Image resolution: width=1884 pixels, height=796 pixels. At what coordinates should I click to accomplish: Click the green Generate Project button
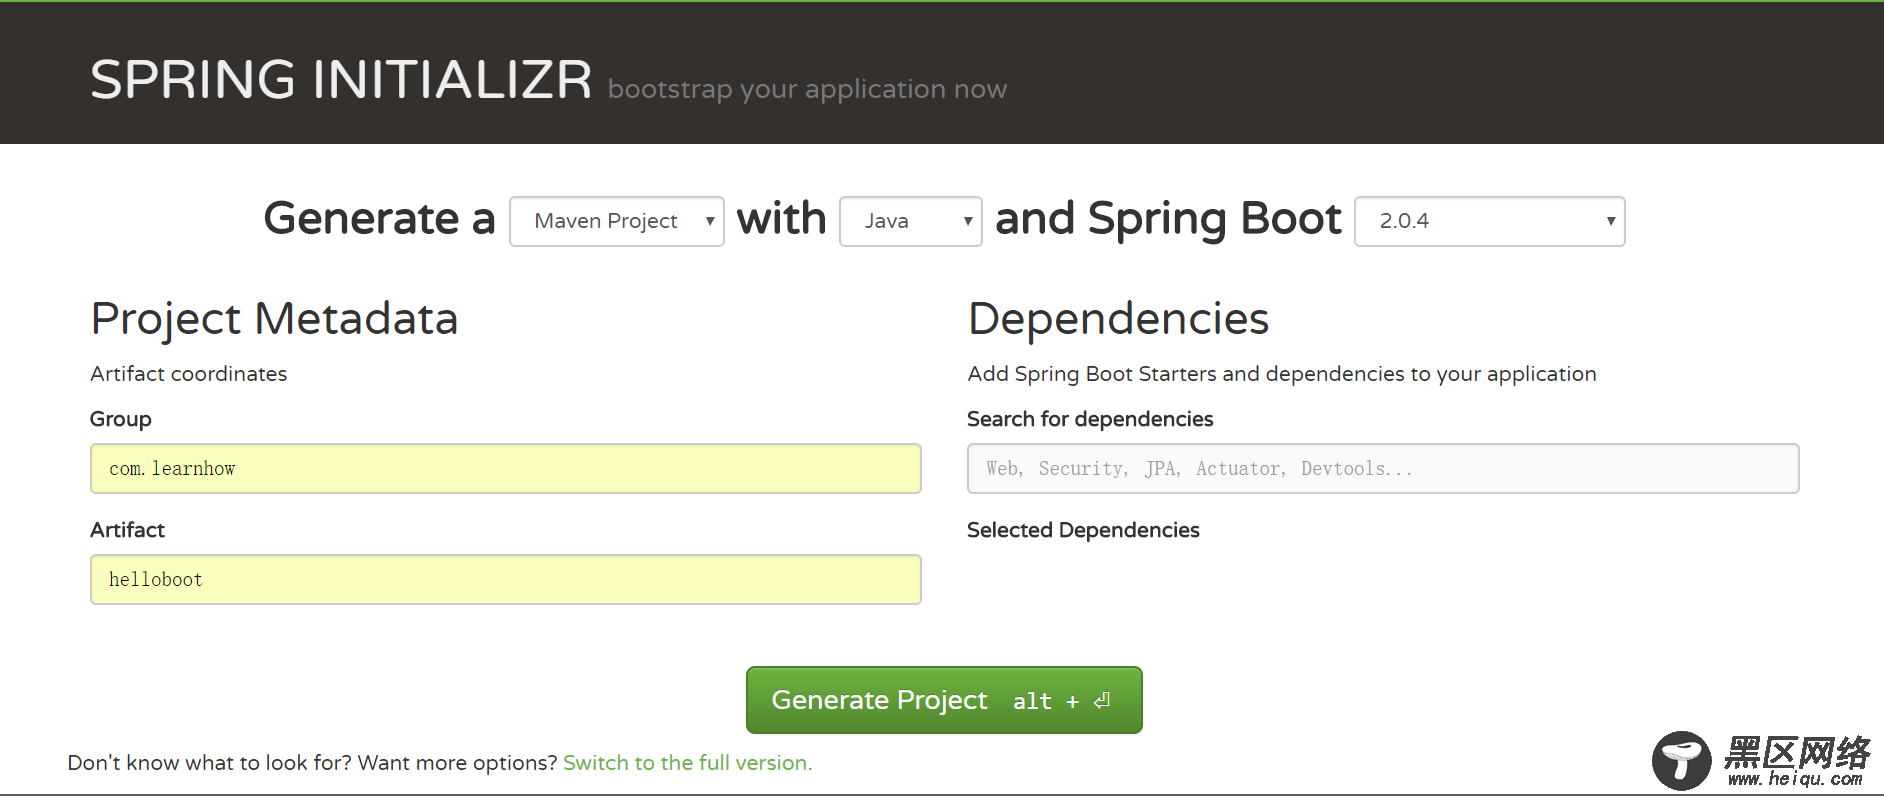pyautogui.click(x=944, y=700)
